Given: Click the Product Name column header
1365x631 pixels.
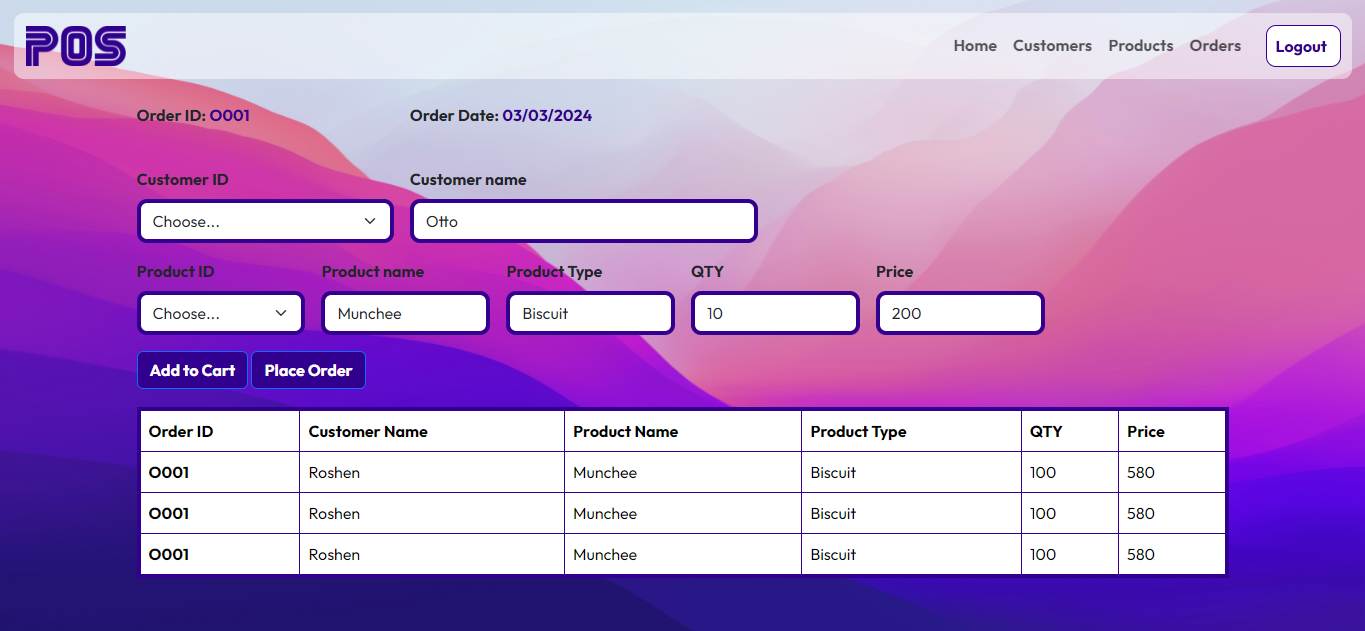Looking at the screenshot, I should 625,432.
